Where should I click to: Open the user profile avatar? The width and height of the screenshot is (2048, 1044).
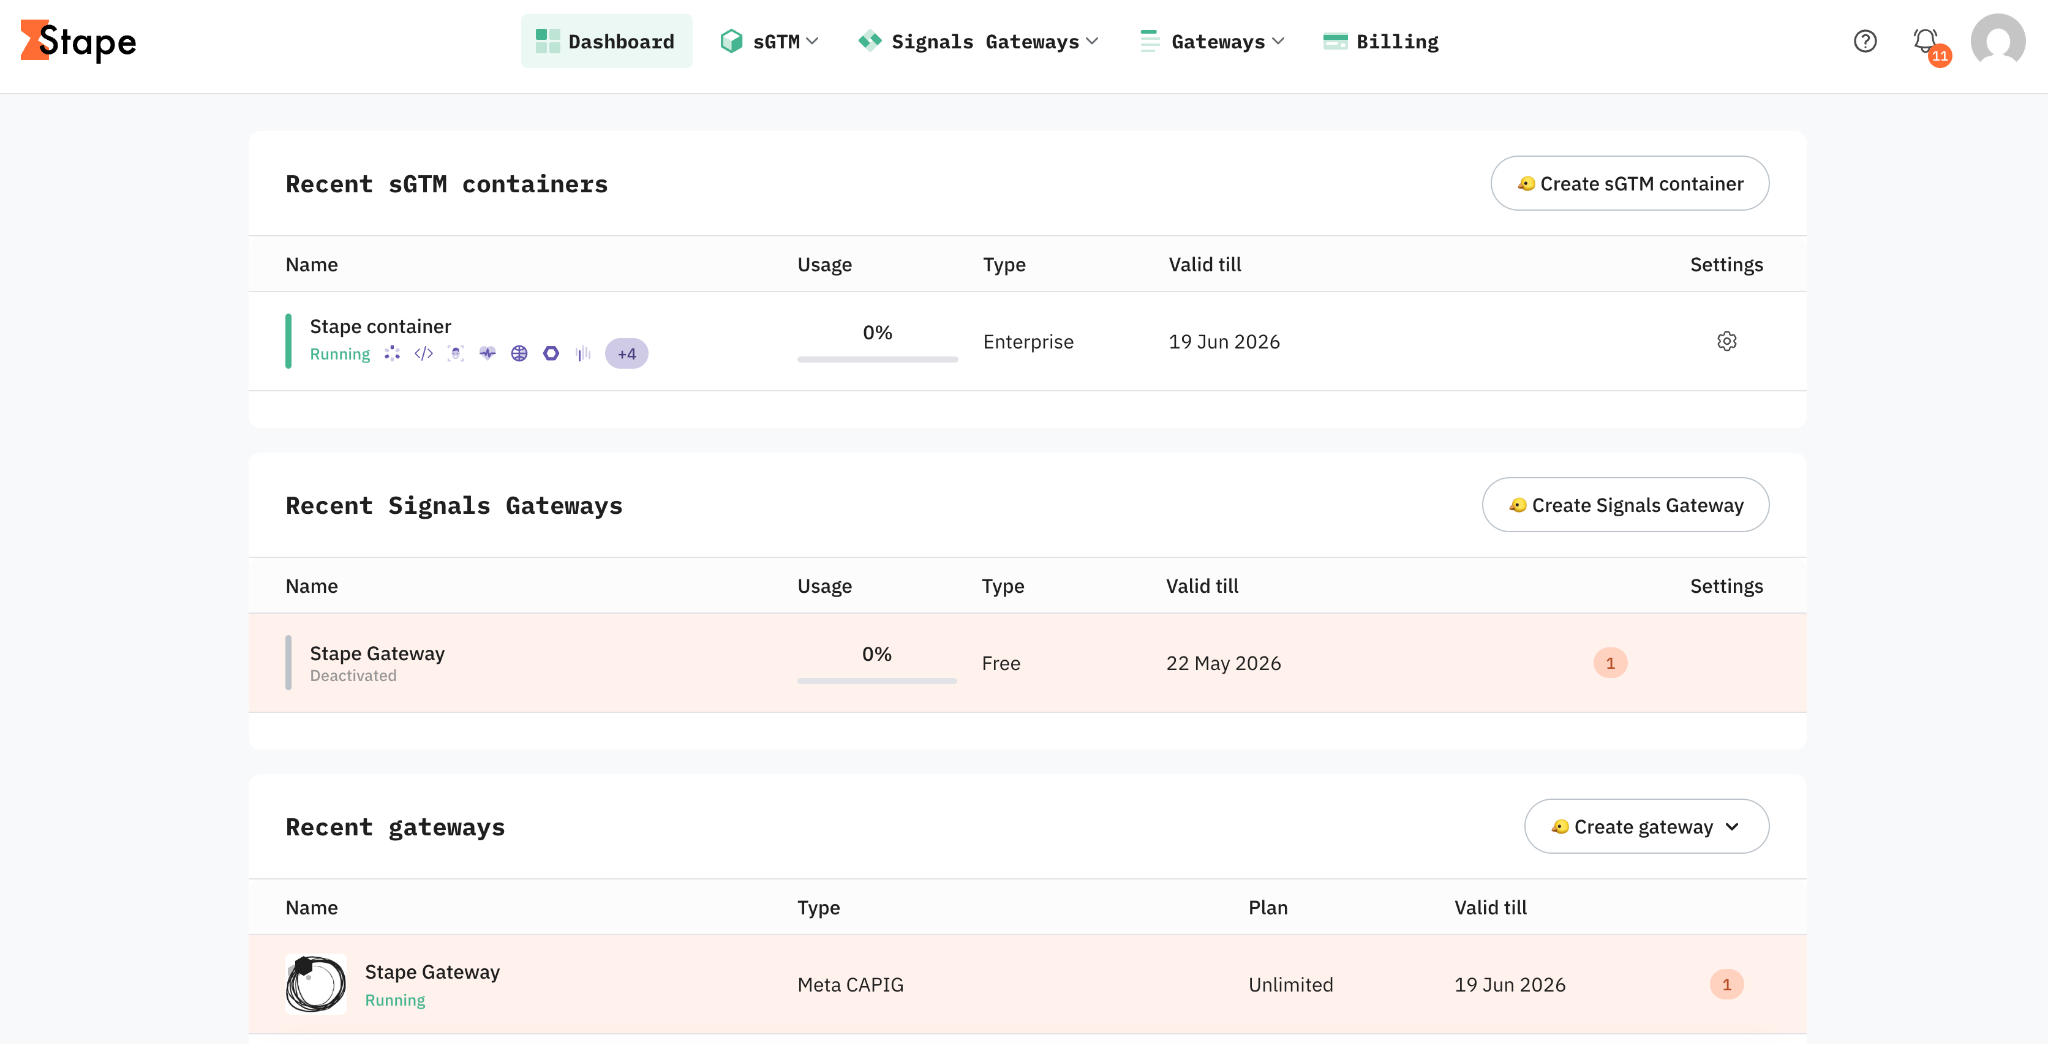click(1998, 41)
